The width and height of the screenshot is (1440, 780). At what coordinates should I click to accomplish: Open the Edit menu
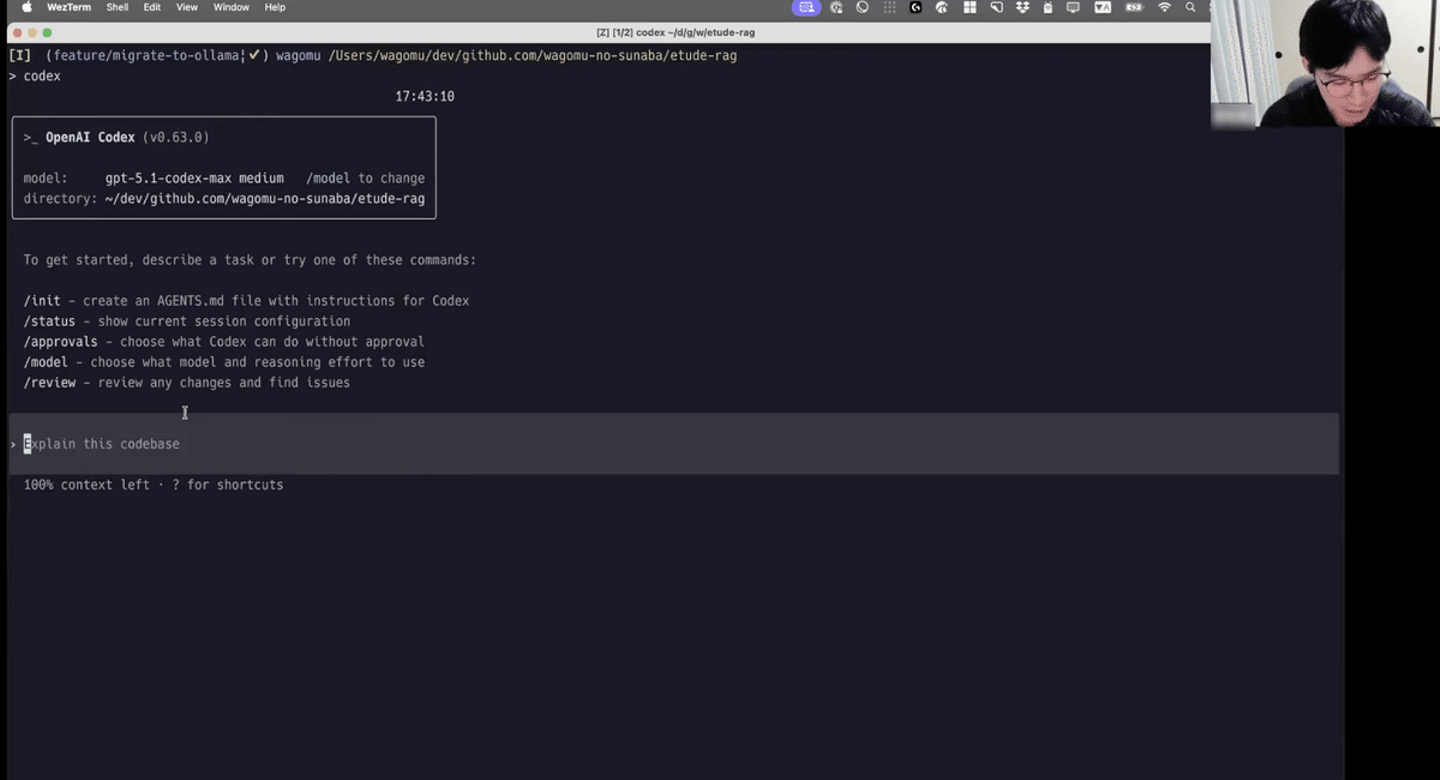click(152, 7)
